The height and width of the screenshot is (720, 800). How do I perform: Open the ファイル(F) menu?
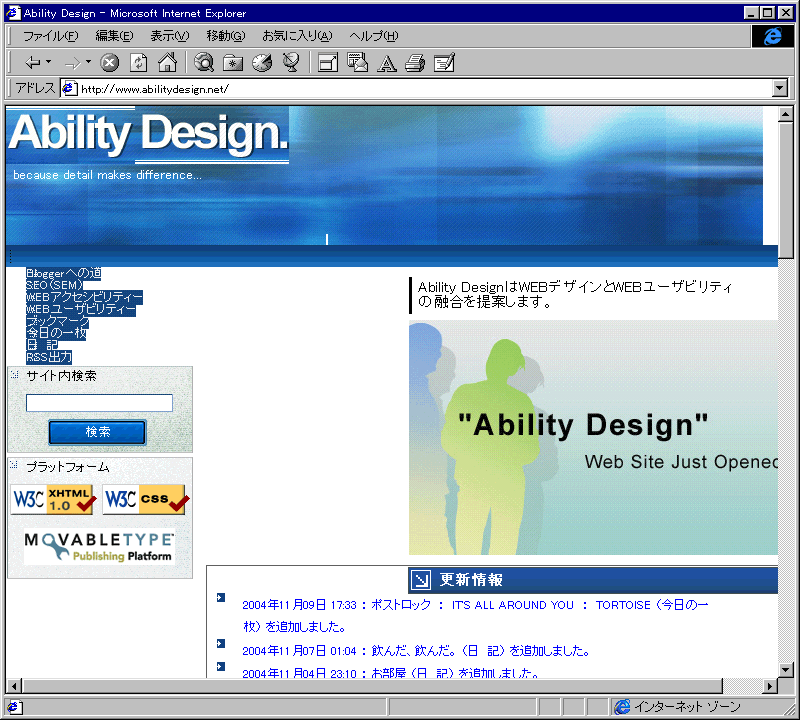51,36
